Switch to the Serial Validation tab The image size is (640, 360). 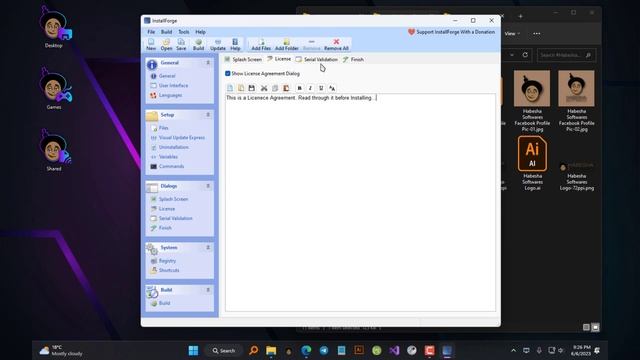(317, 60)
